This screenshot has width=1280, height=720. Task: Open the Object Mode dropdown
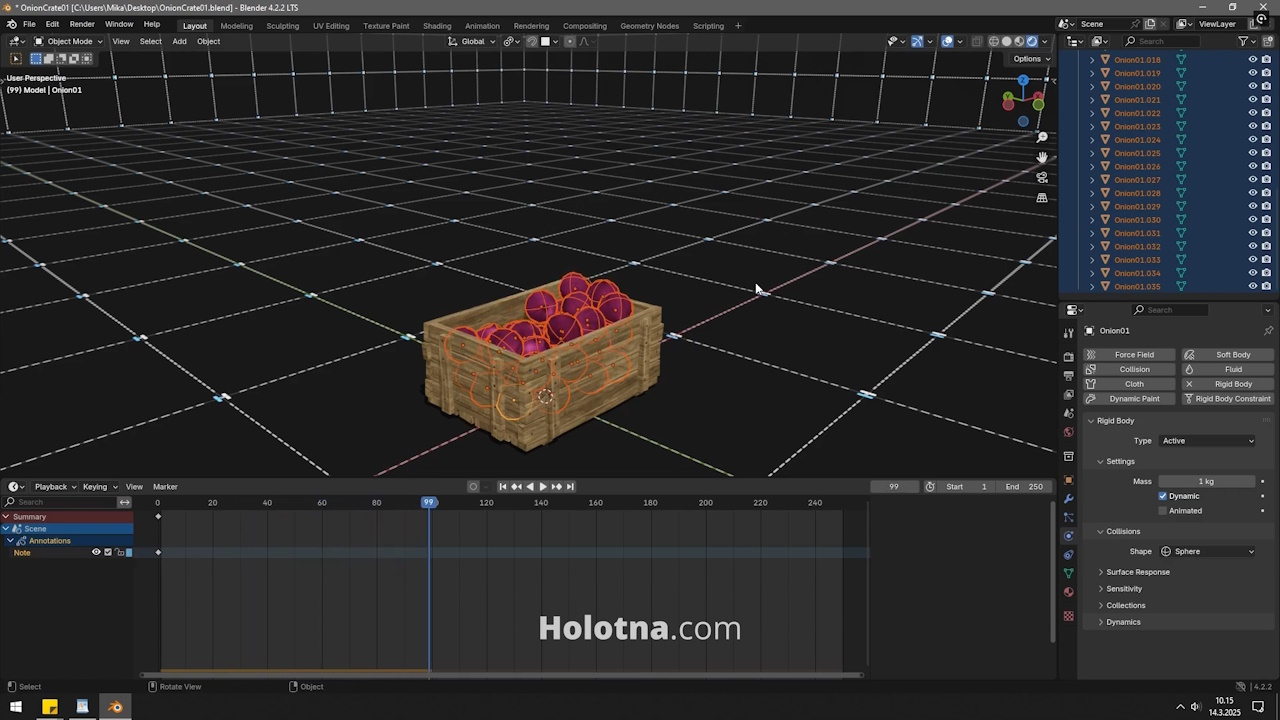coord(69,41)
